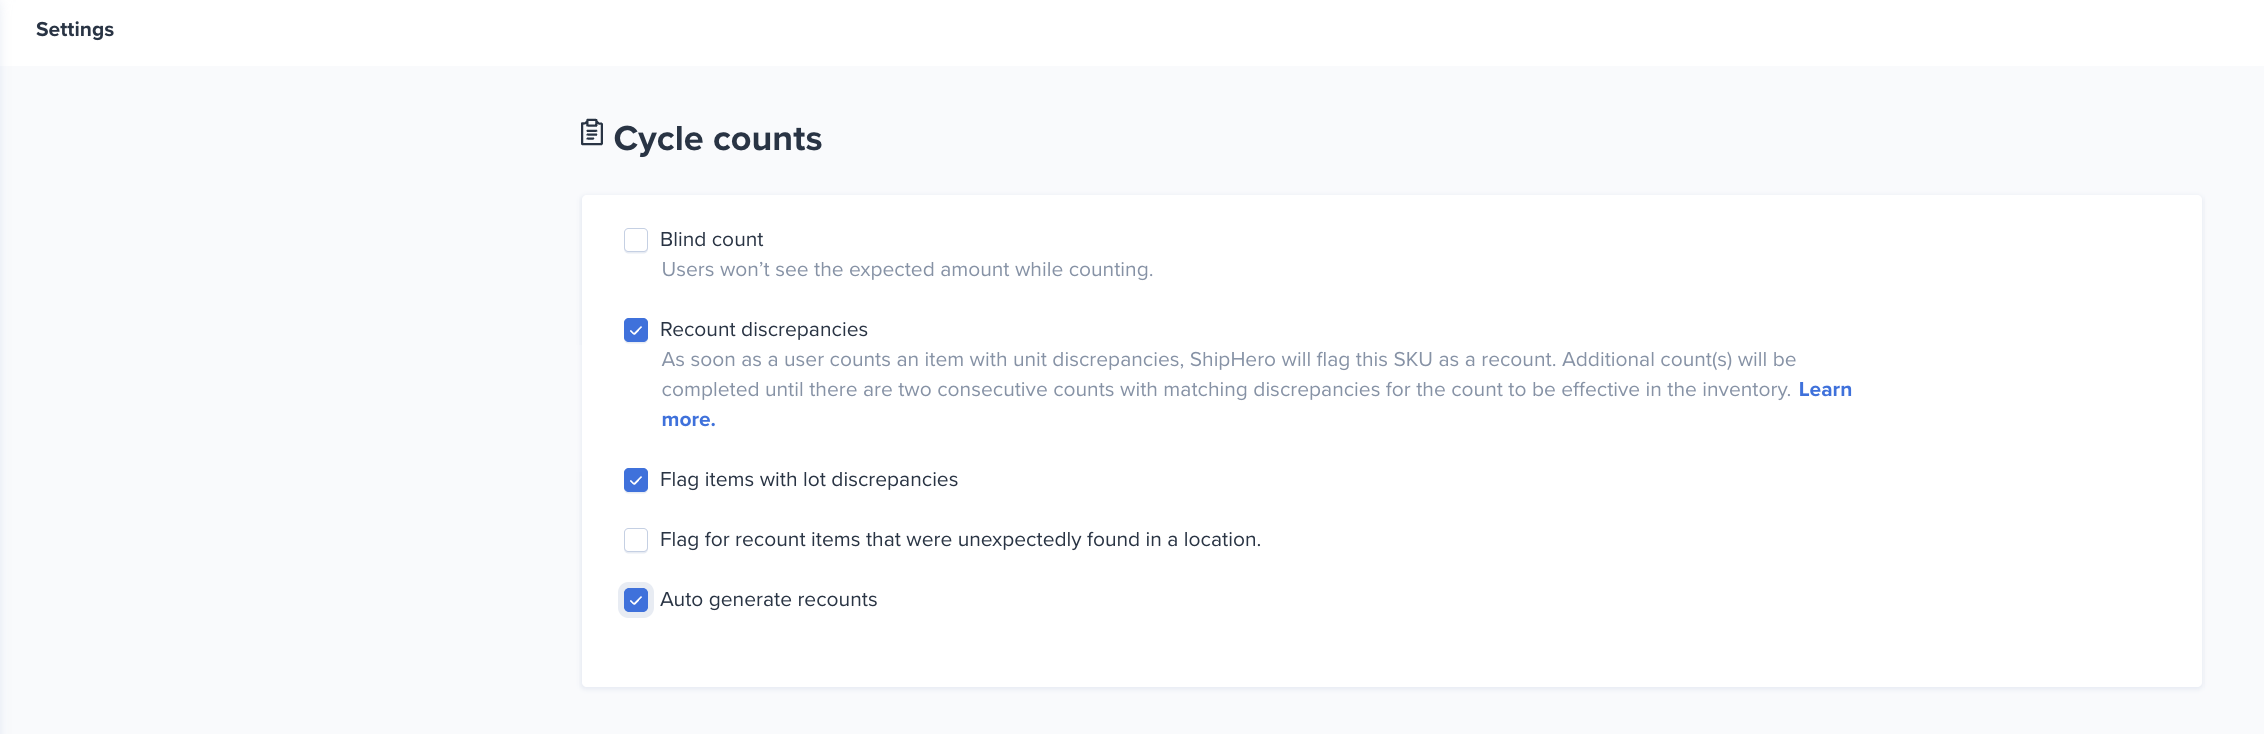Click the Recount discrepancies label text

pos(764,329)
